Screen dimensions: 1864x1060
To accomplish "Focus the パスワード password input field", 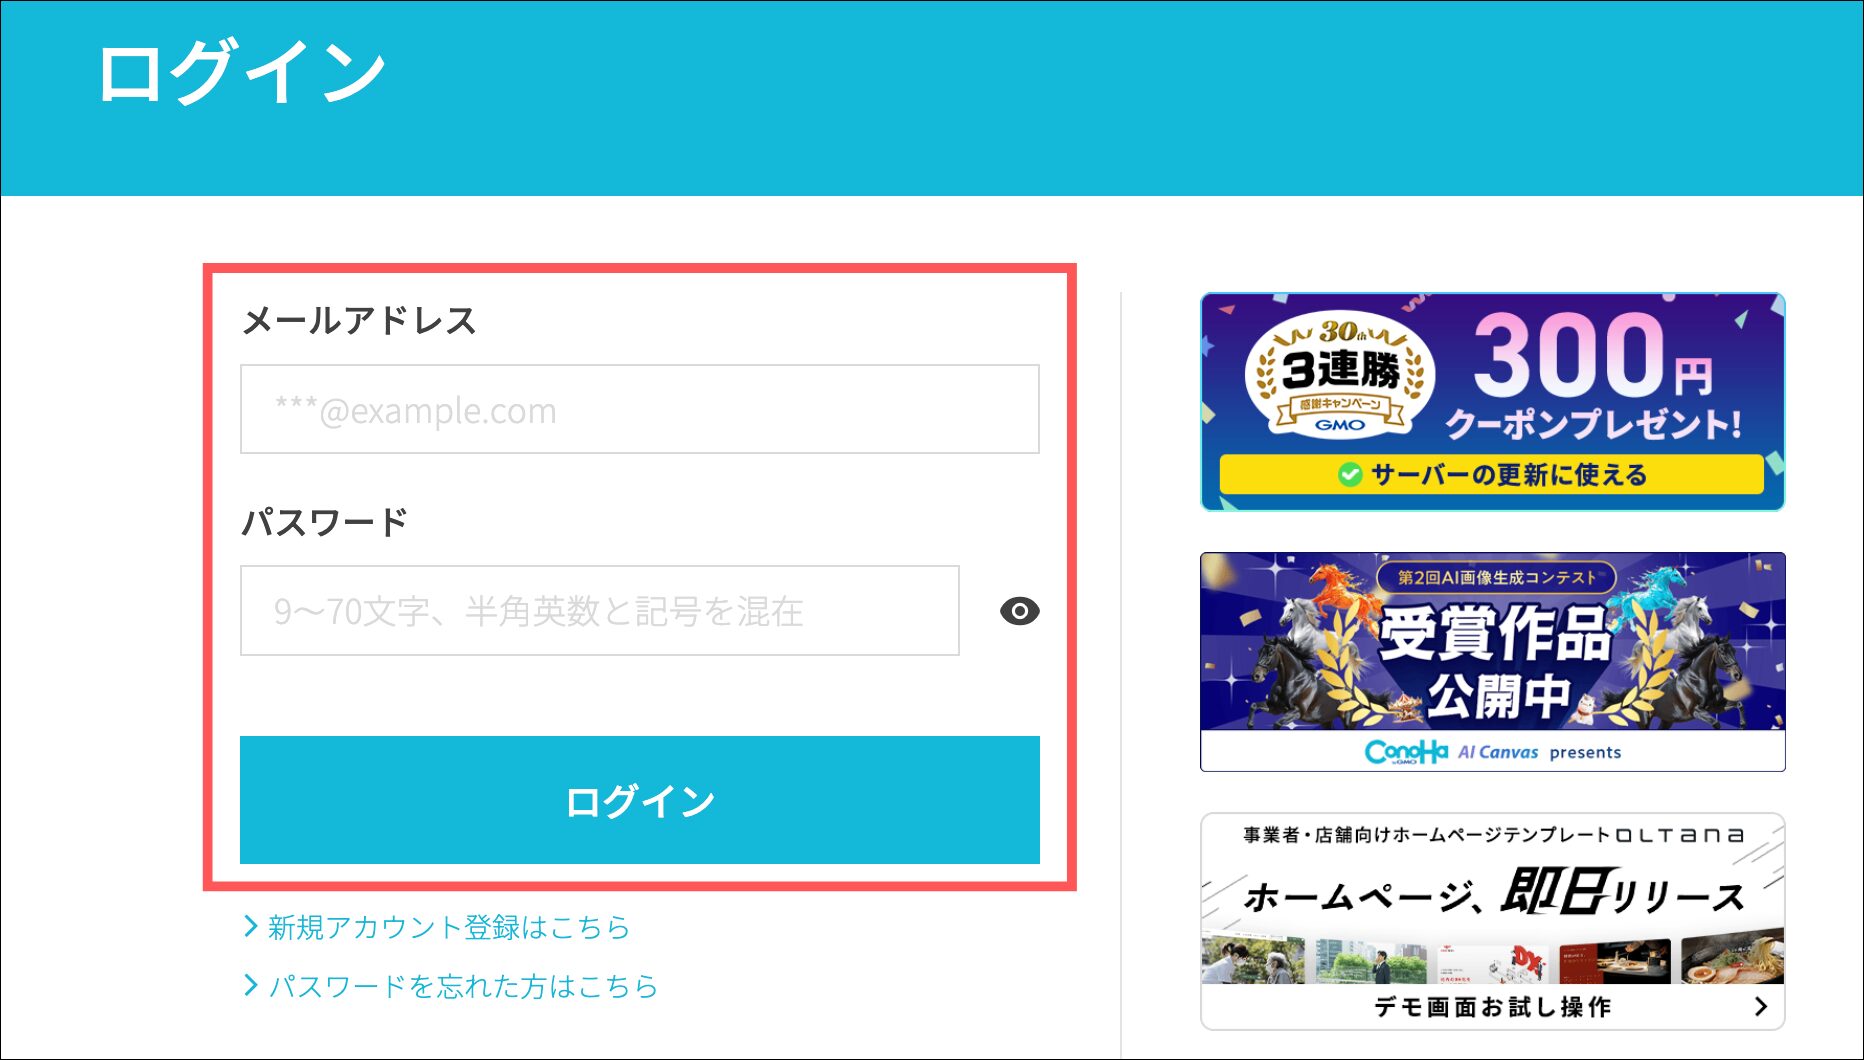I will [x=599, y=611].
